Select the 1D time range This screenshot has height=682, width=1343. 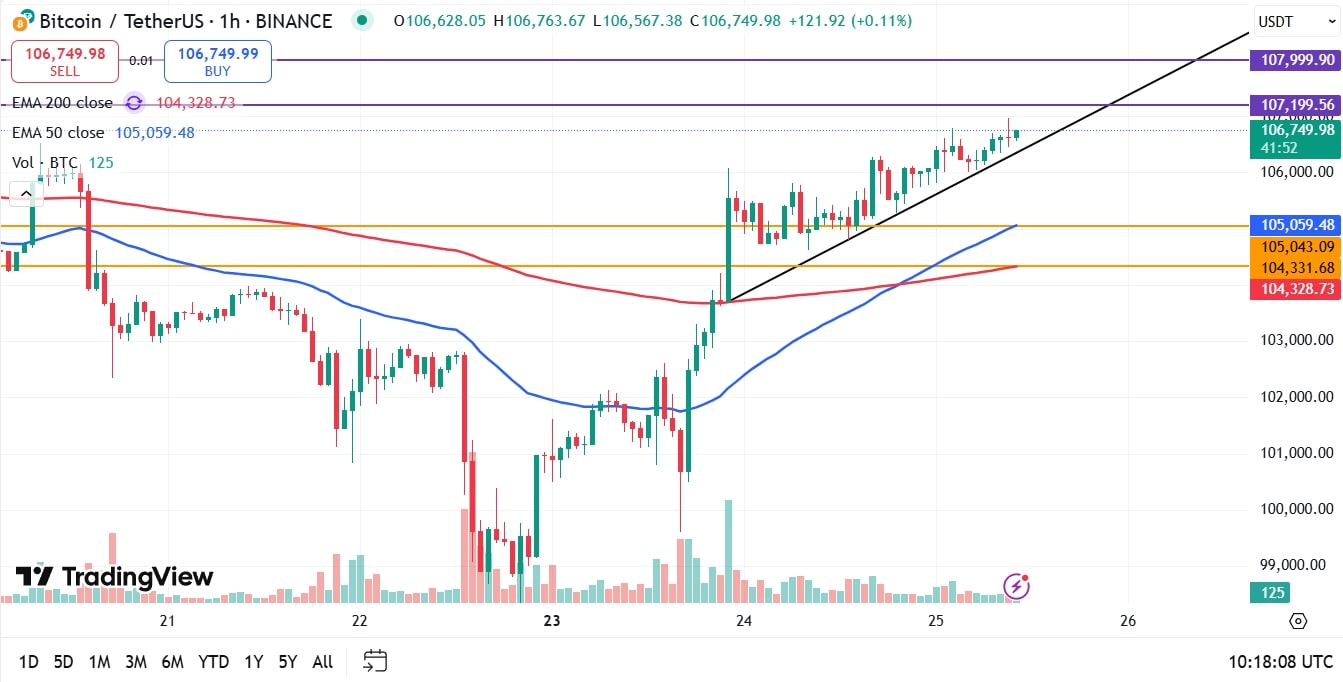click(29, 661)
